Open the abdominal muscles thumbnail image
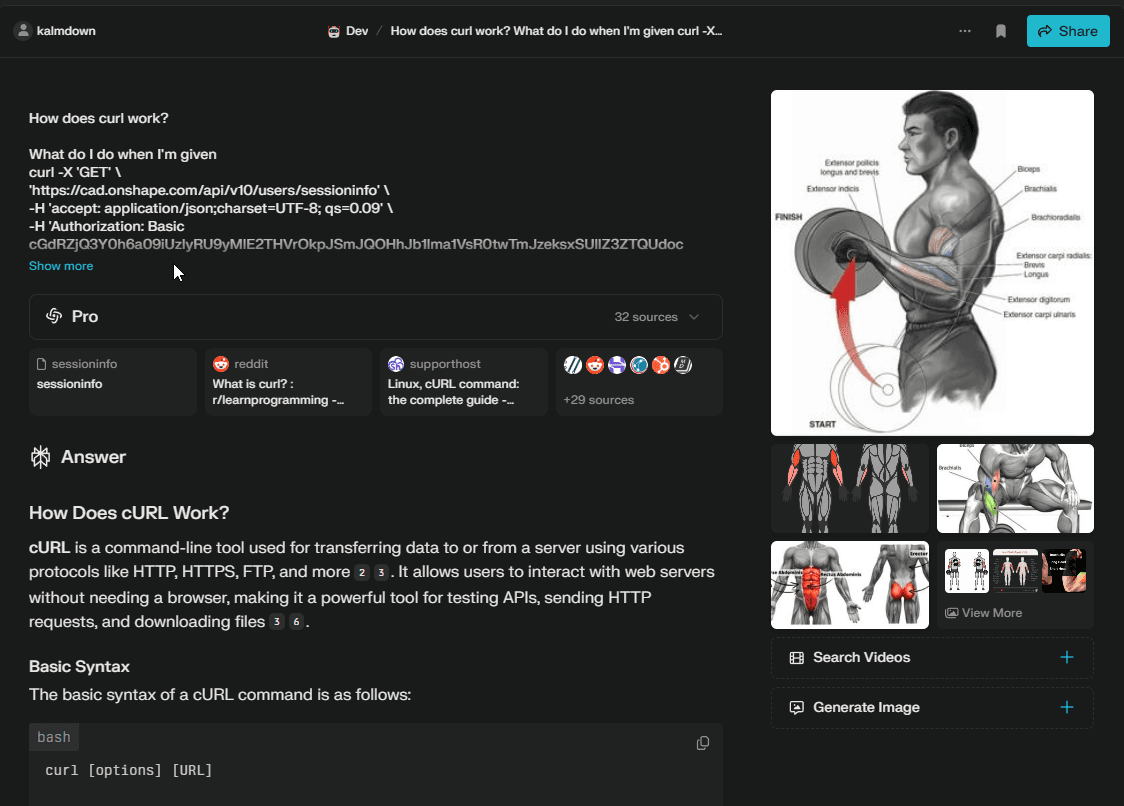This screenshot has width=1124, height=806. (x=849, y=585)
